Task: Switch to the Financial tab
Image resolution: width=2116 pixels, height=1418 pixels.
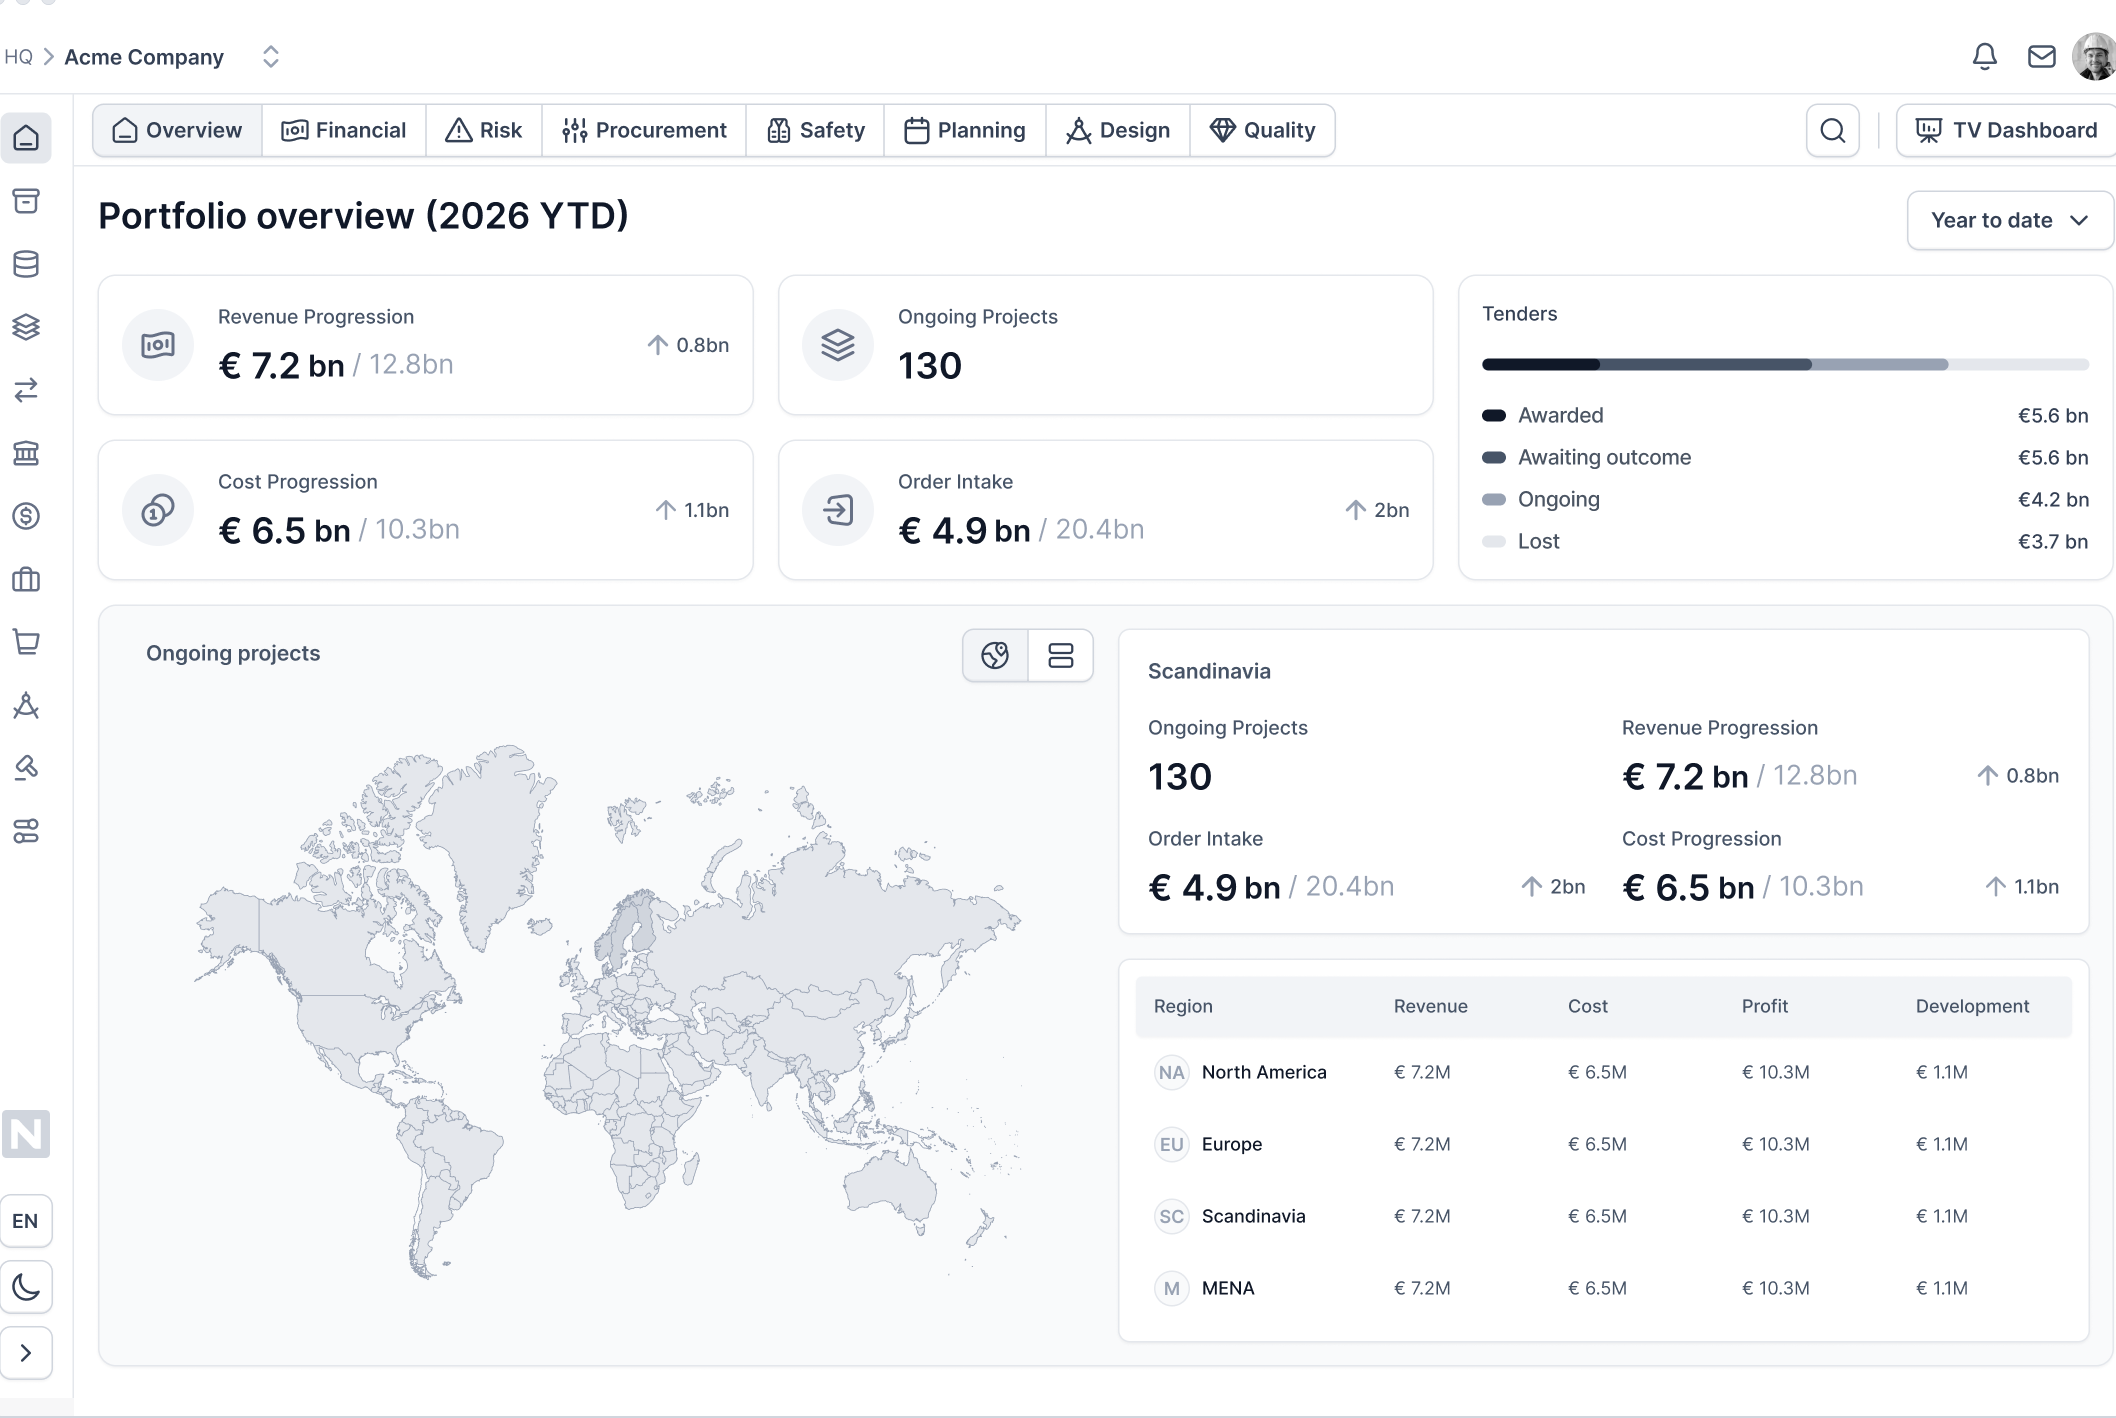Action: 344,131
